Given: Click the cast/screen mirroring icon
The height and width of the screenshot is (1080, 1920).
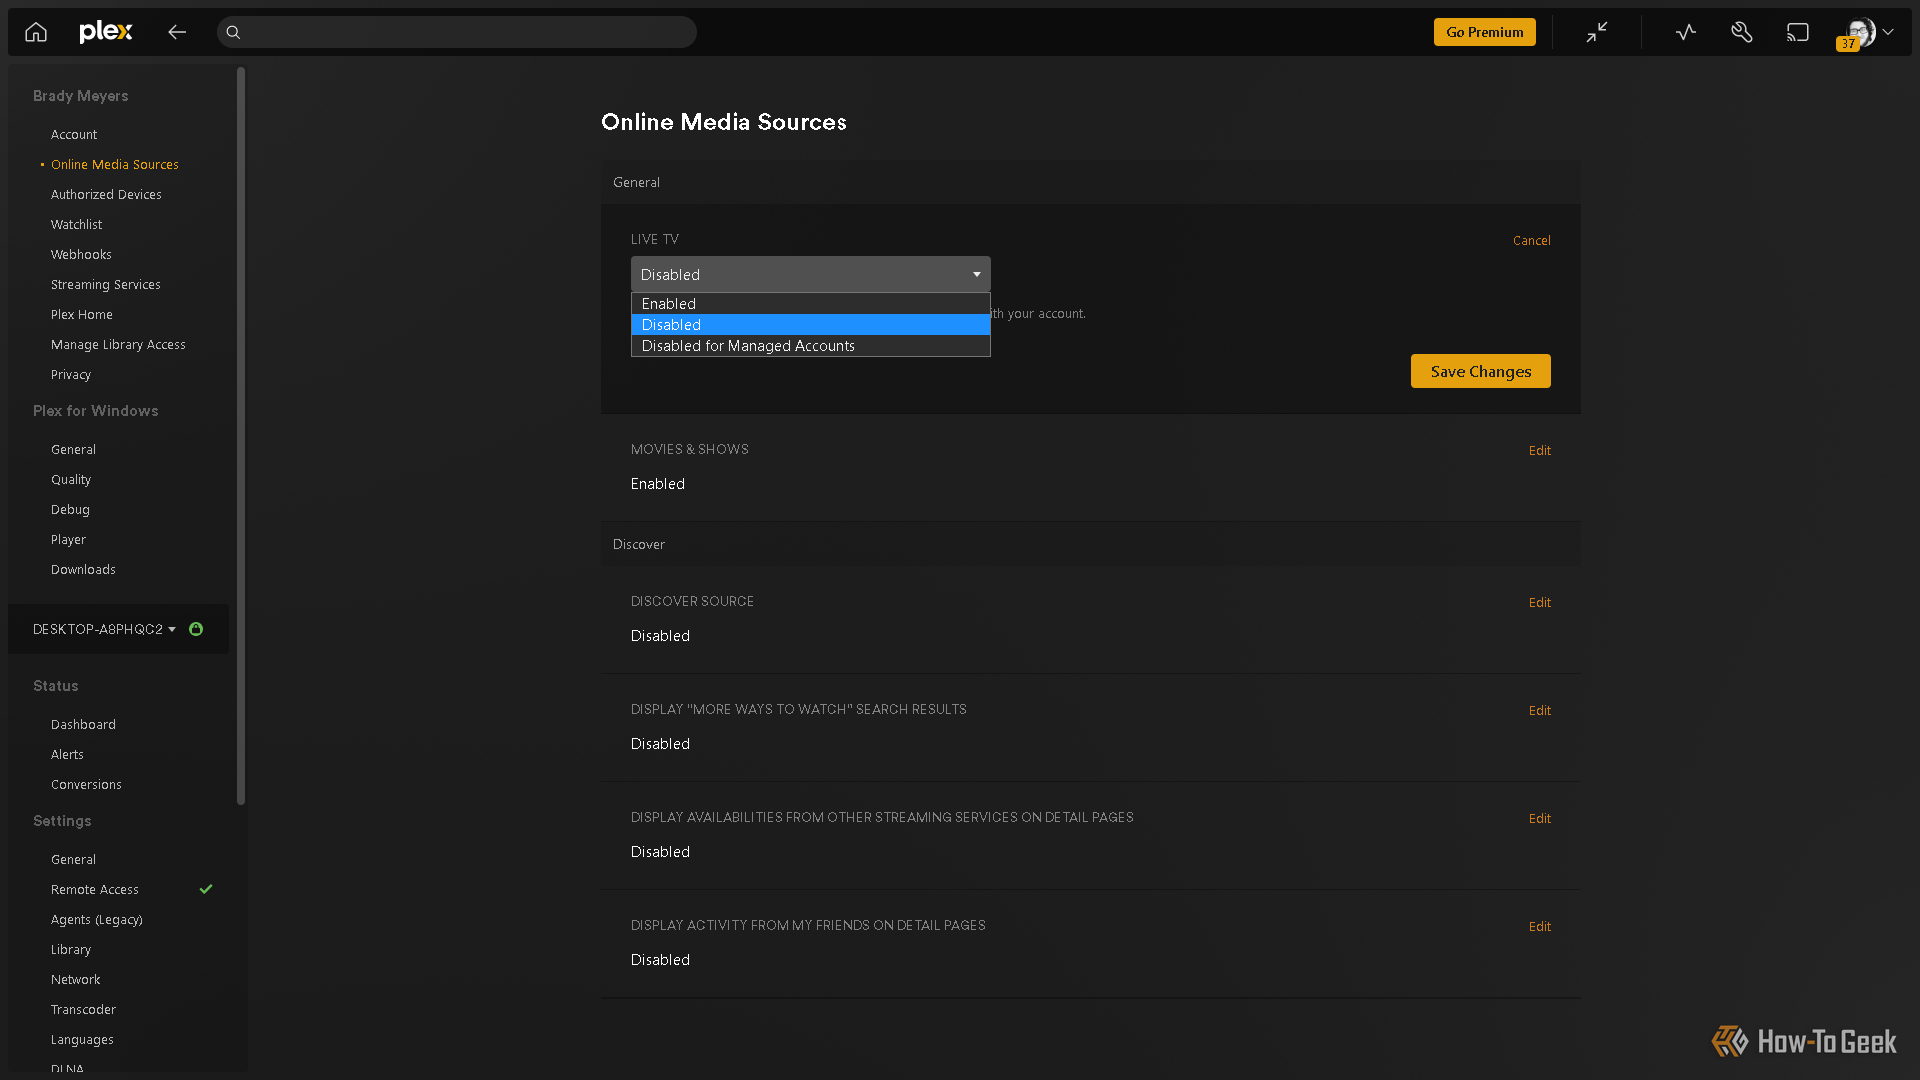Looking at the screenshot, I should (x=1797, y=32).
